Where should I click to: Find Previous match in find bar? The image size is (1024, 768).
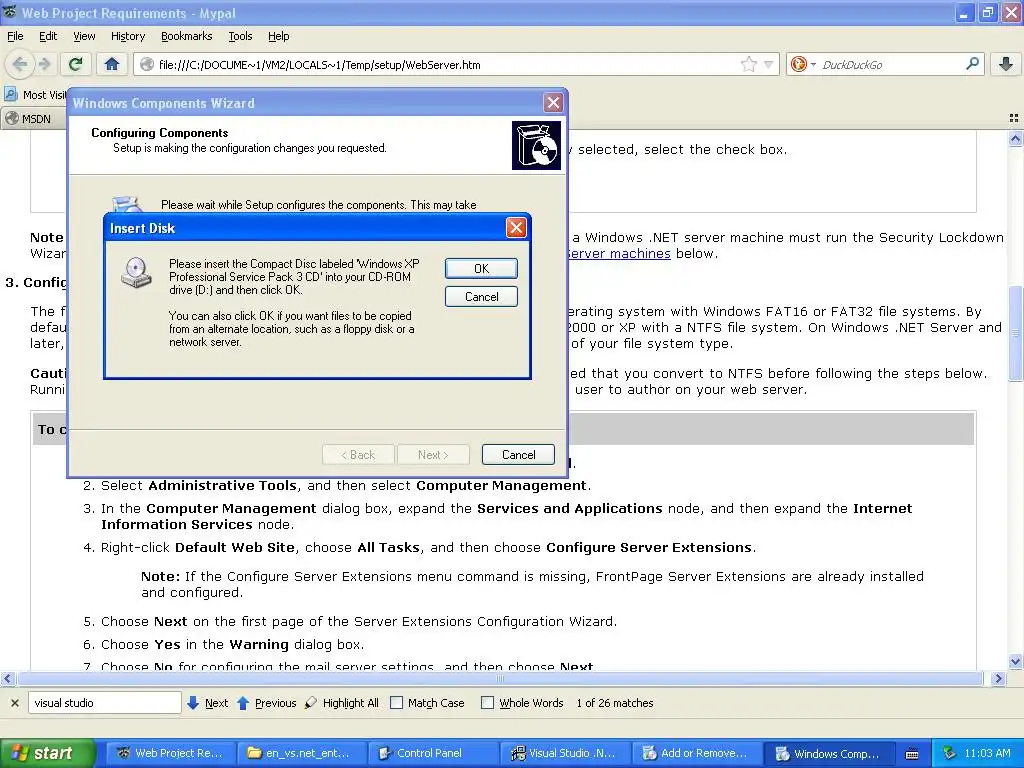pos(266,703)
